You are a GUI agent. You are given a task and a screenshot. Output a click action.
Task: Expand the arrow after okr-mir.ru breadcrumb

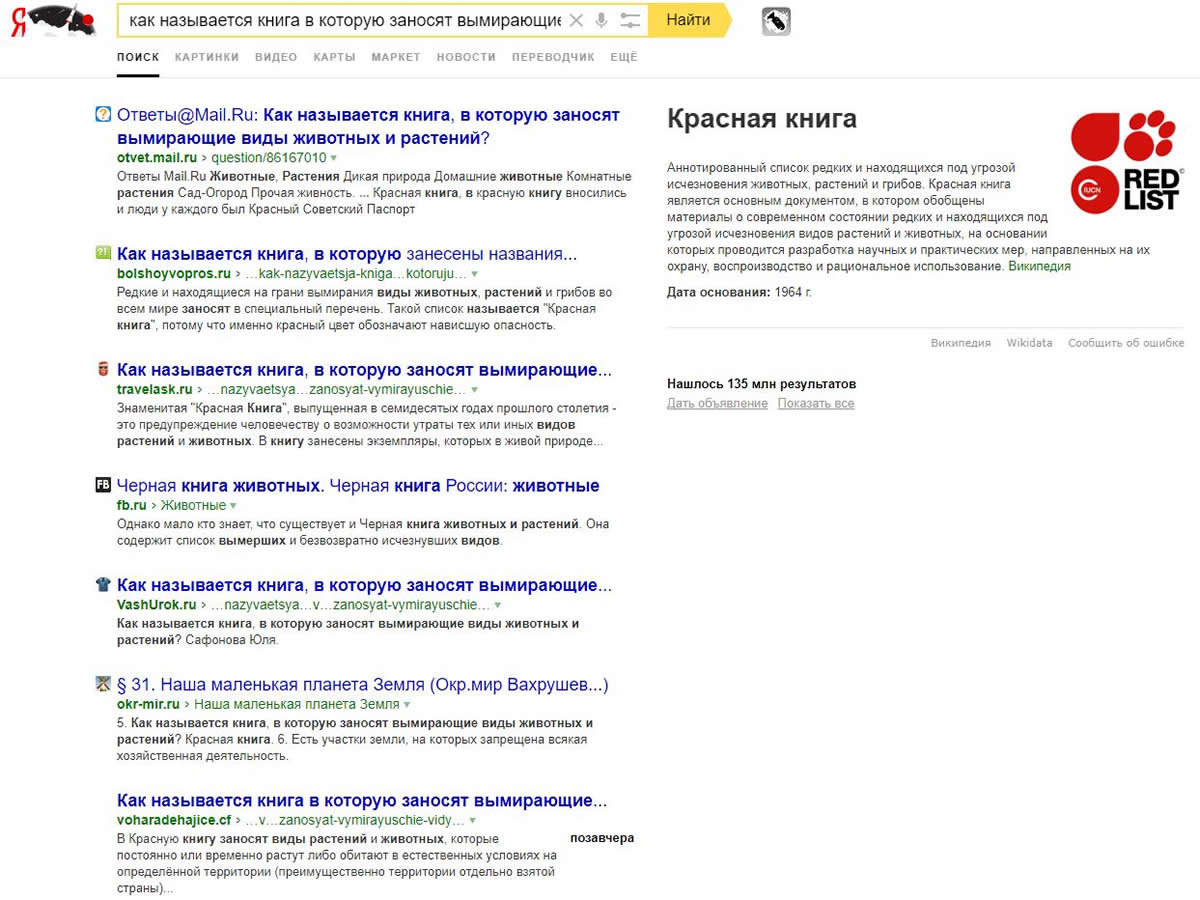tap(407, 705)
